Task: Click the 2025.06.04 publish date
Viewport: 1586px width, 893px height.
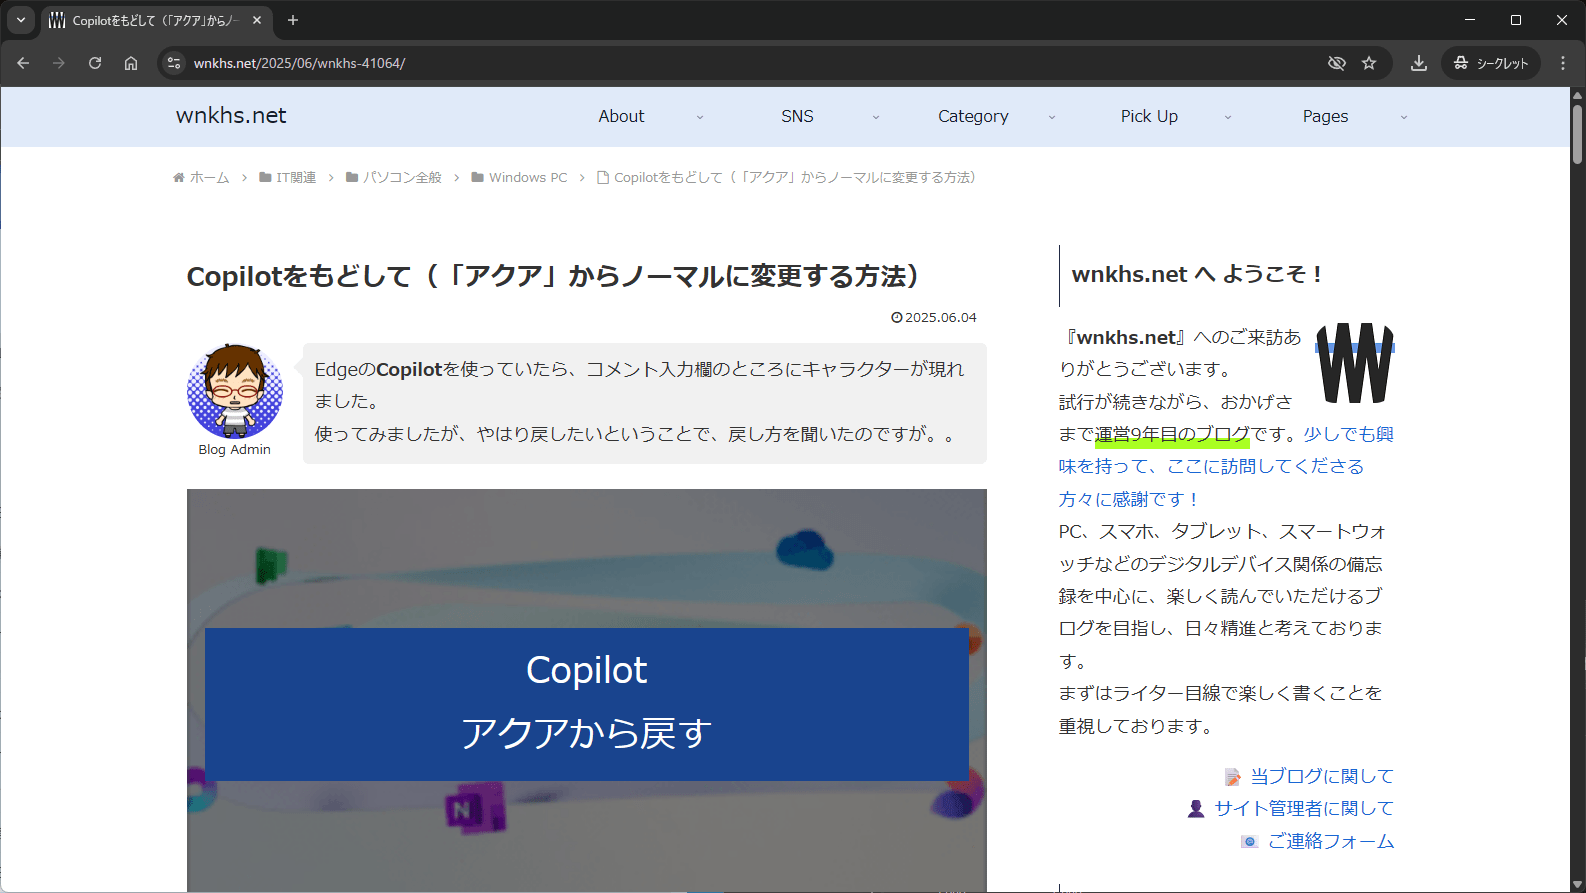Action: [941, 317]
